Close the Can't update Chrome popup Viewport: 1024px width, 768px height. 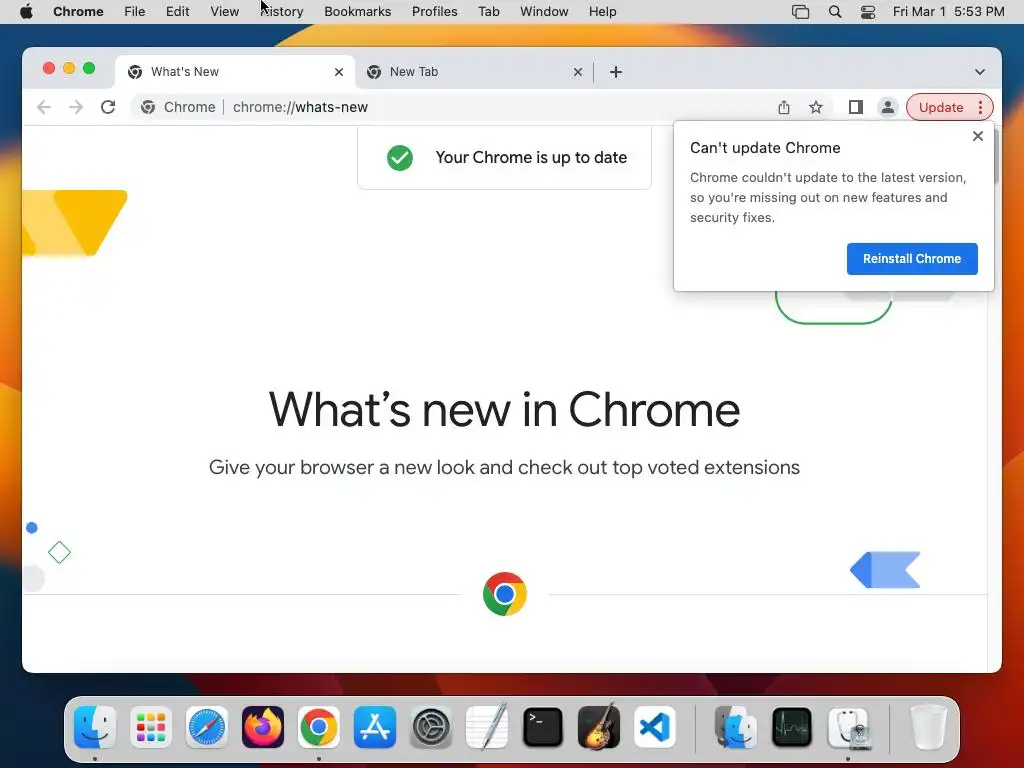(x=978, y=136)
